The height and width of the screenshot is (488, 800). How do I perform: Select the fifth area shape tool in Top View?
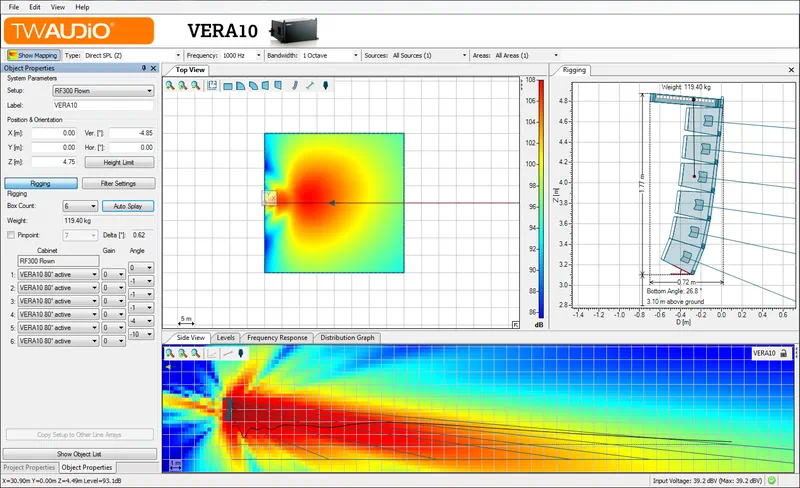tap(278, 86)
